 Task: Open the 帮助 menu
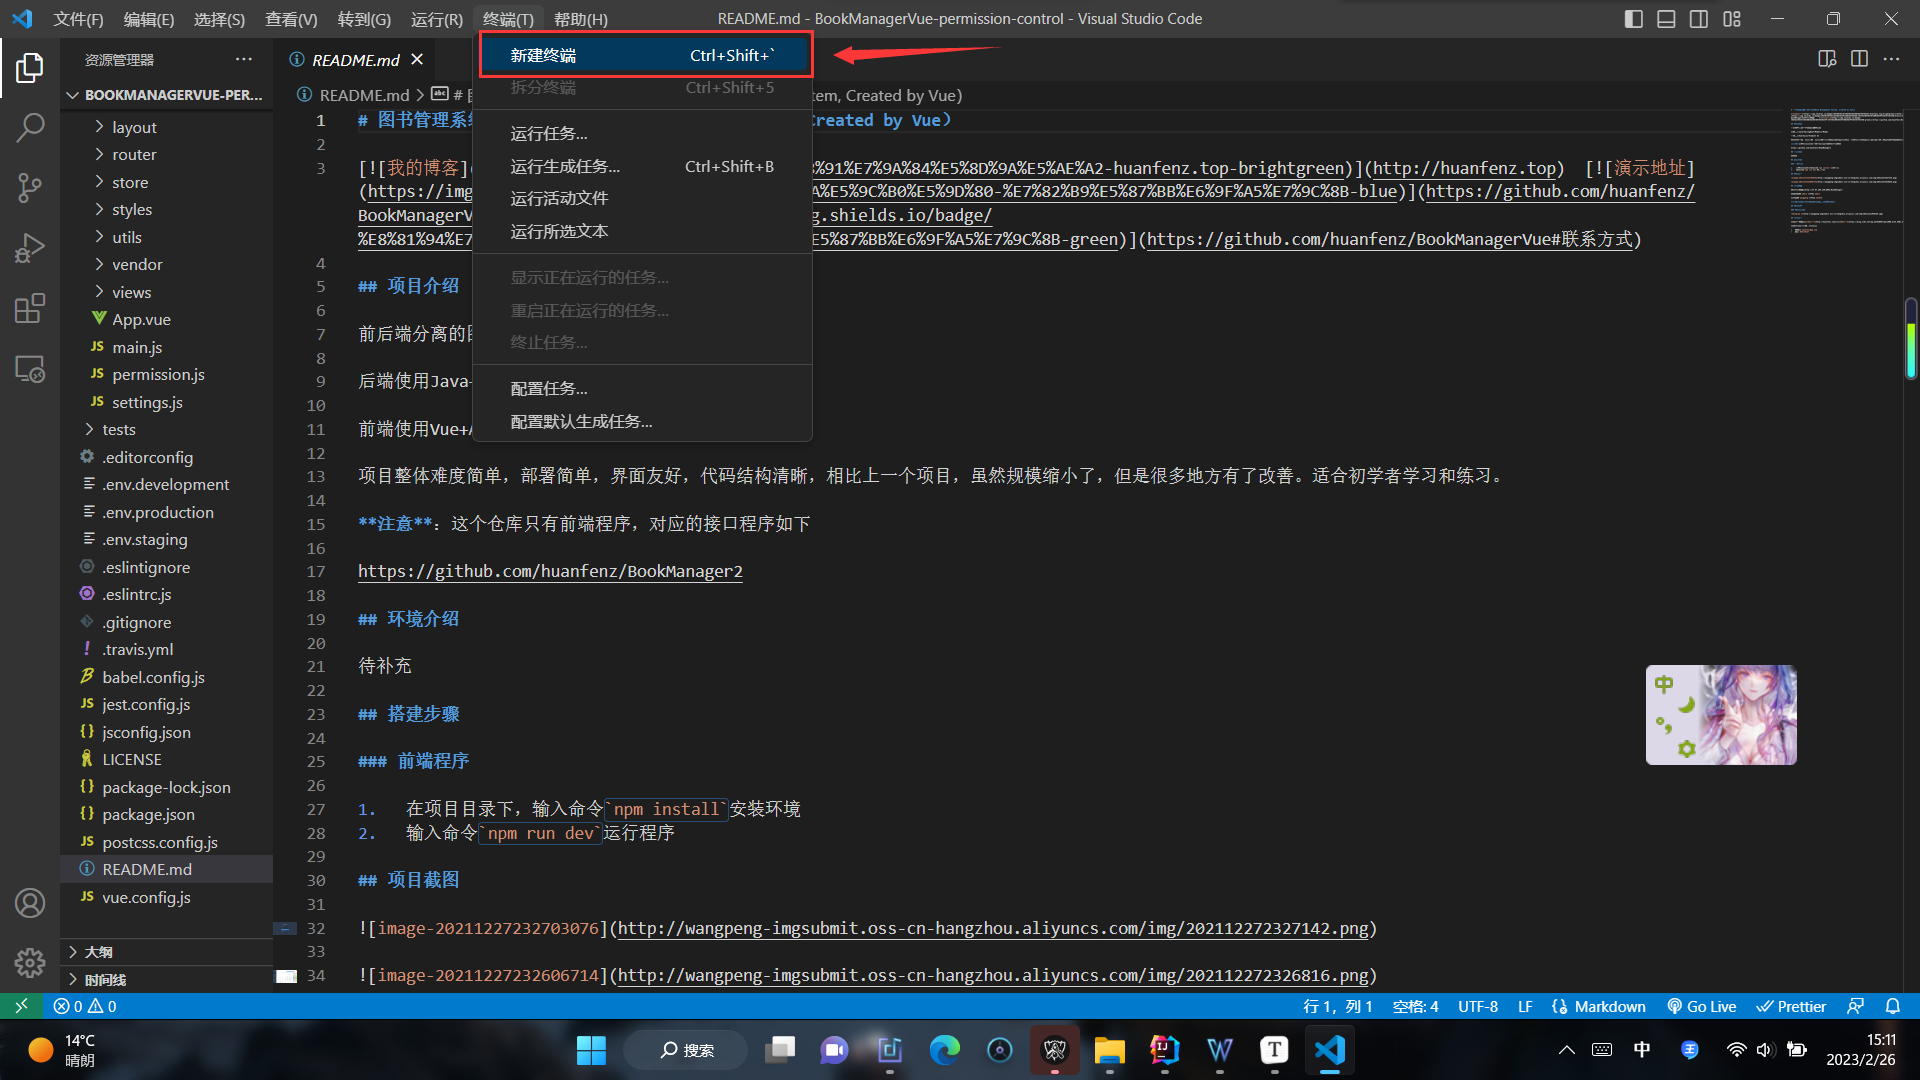click(x=578, y=18)
